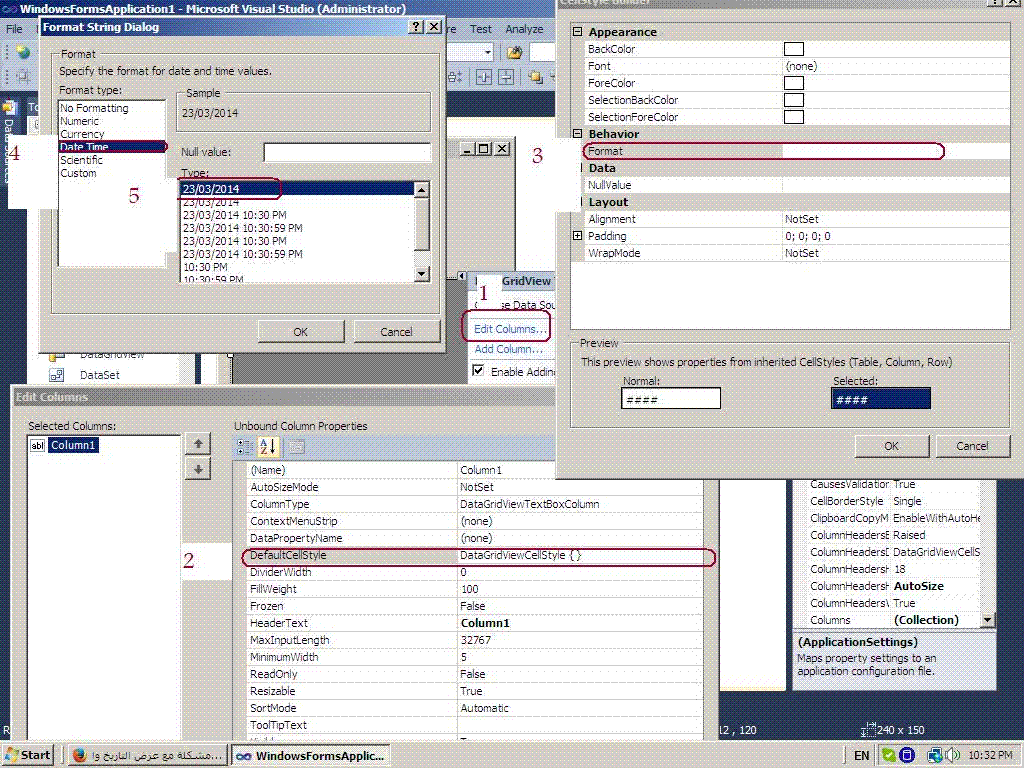Collapse the Behavior category
Screen dimensions: 1024x768
tap(577, 133)
